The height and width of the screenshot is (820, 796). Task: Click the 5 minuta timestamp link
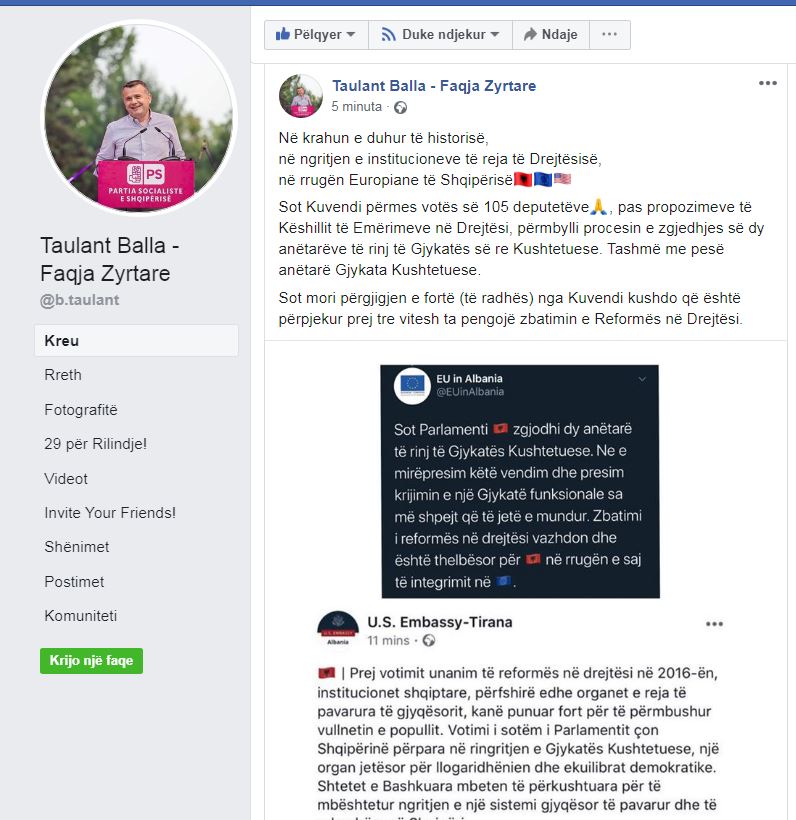tap(357, 107)
